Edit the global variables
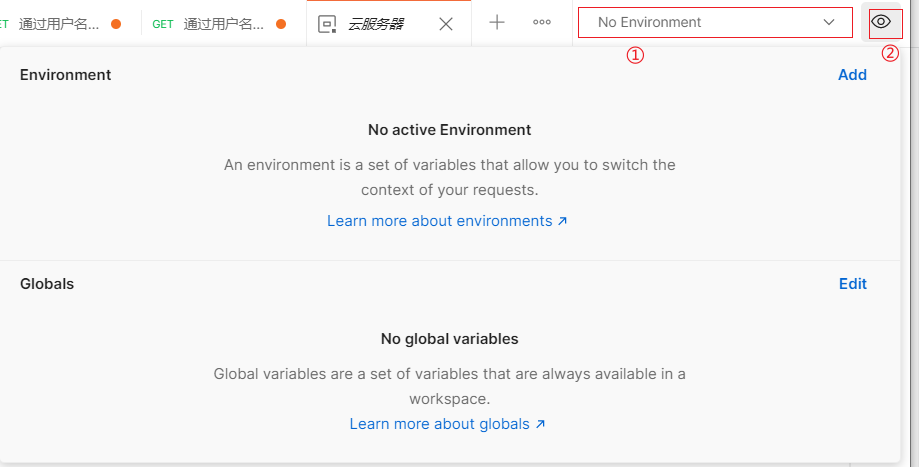The width and height of the screenshot is (919, 467). click(x=853, y=284)
